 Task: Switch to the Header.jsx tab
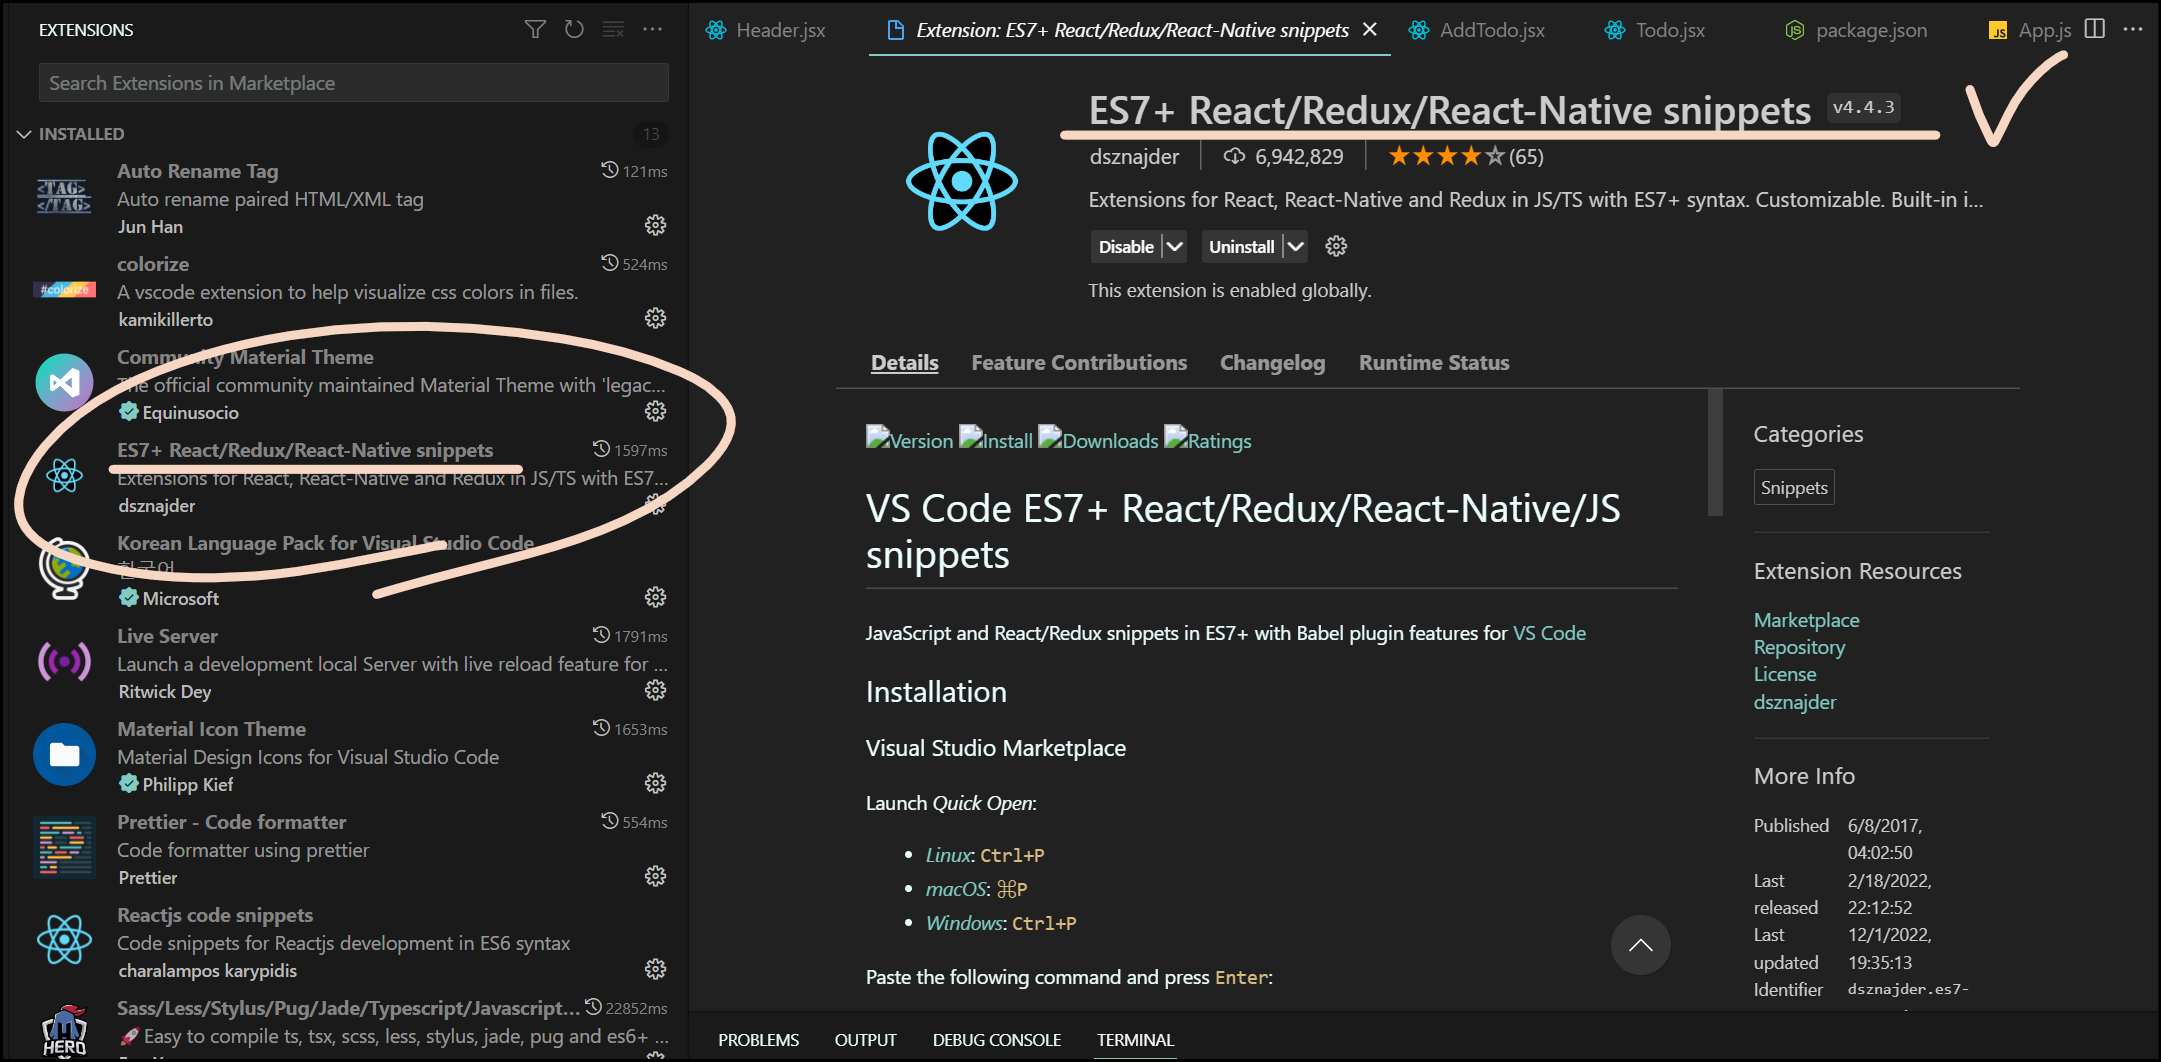(766, 30)
